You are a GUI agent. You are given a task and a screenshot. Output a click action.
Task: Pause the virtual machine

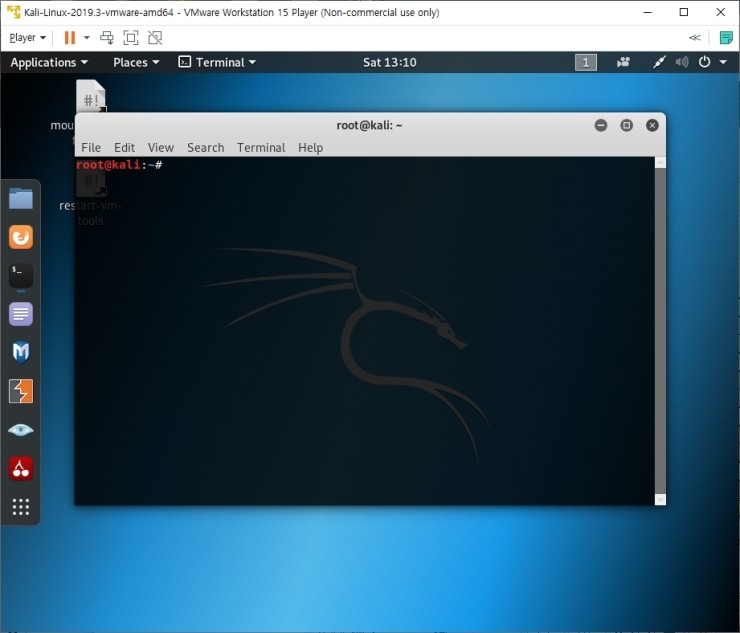click(x=69, y=37)
